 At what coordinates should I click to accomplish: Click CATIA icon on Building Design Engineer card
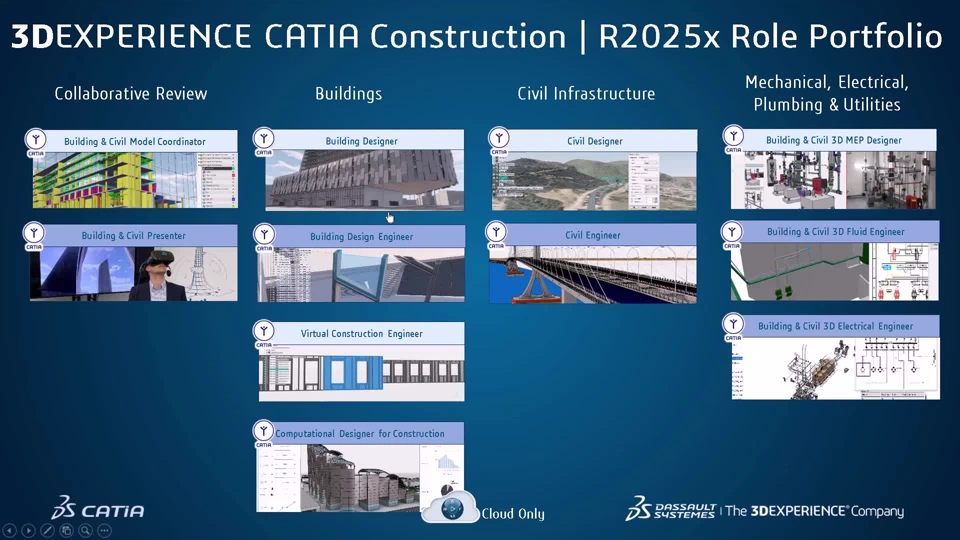pyautogui.click(x=264, y=236)
